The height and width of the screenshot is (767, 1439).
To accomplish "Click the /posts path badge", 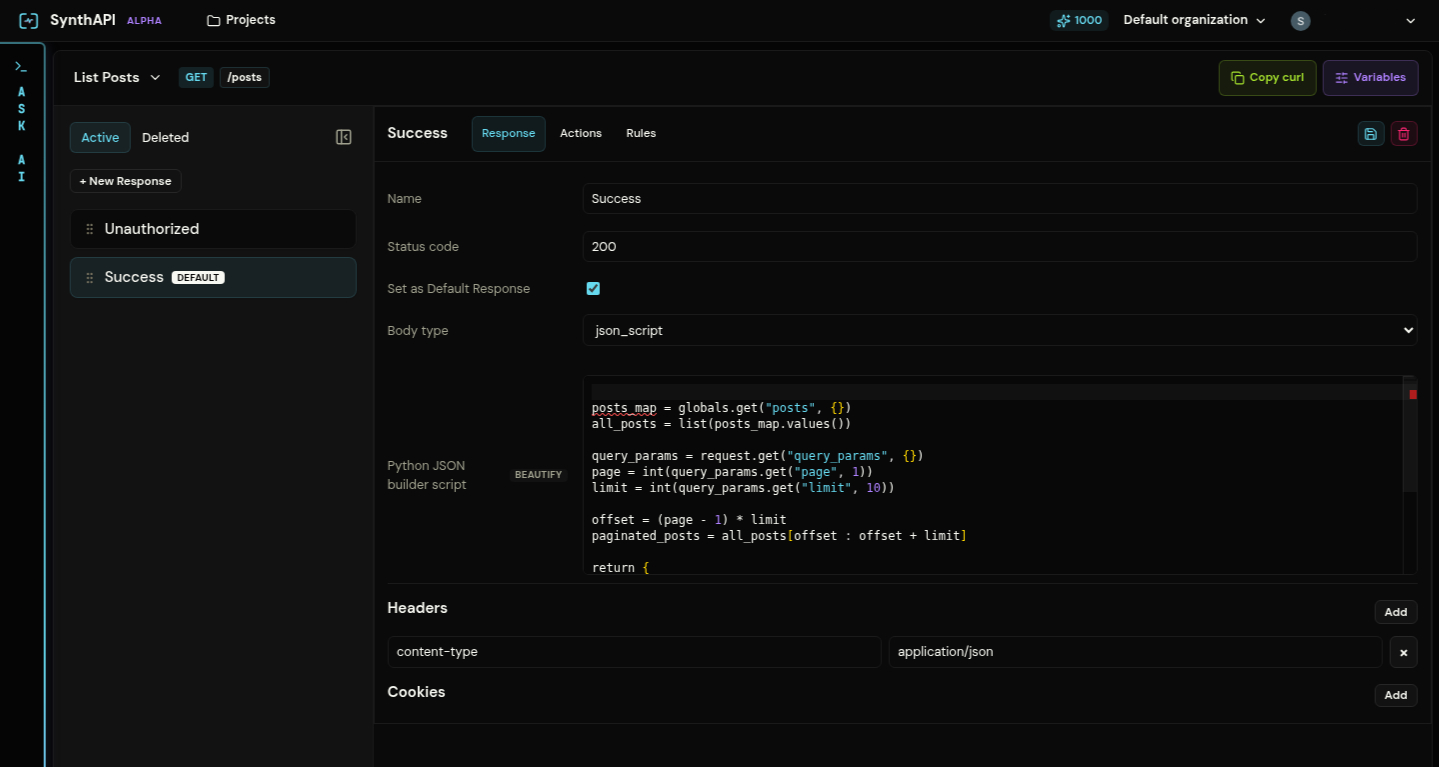I will point(245,77).
